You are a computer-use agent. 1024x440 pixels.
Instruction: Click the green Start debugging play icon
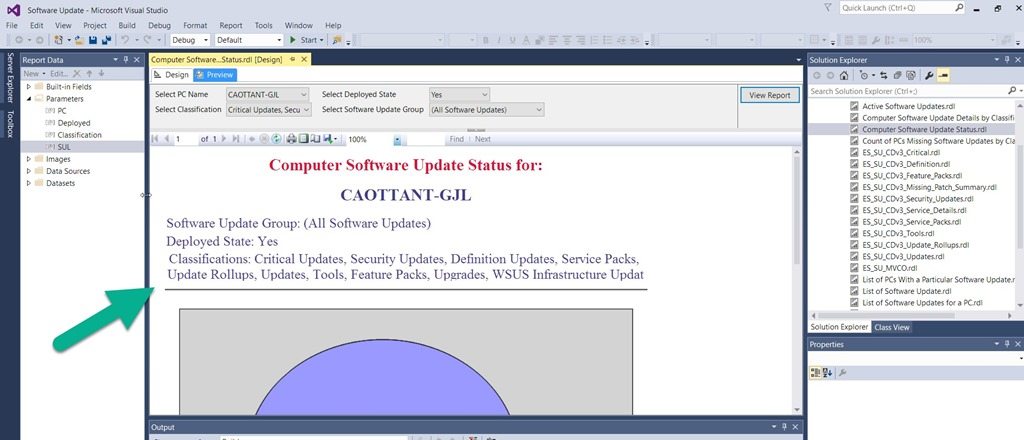[293, 40]
